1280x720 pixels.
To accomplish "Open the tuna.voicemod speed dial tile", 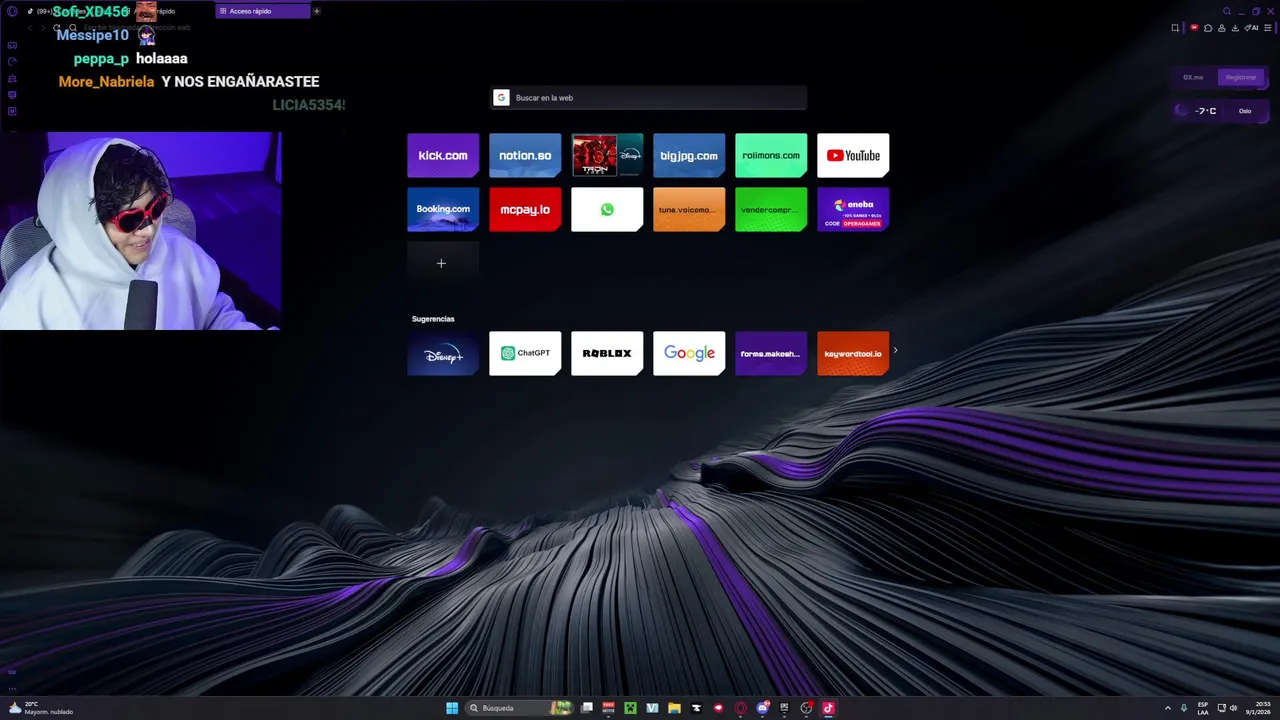I will click(689, 209).
